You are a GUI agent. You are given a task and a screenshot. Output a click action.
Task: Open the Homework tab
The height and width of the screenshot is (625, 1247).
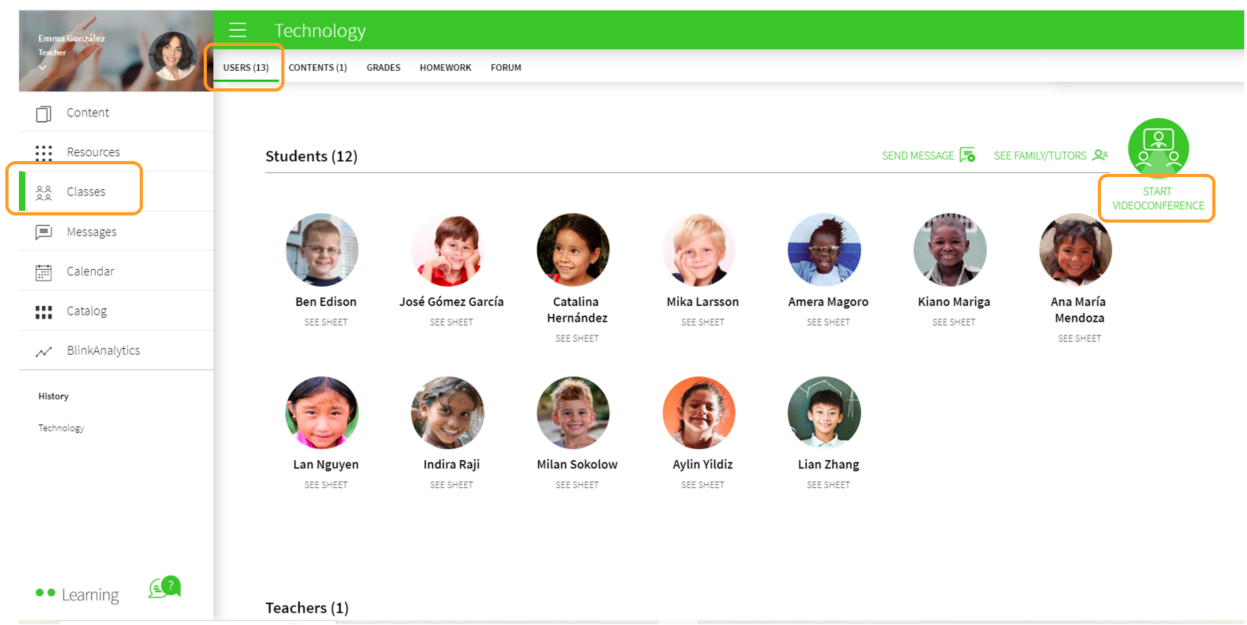(x=445, y=68)
